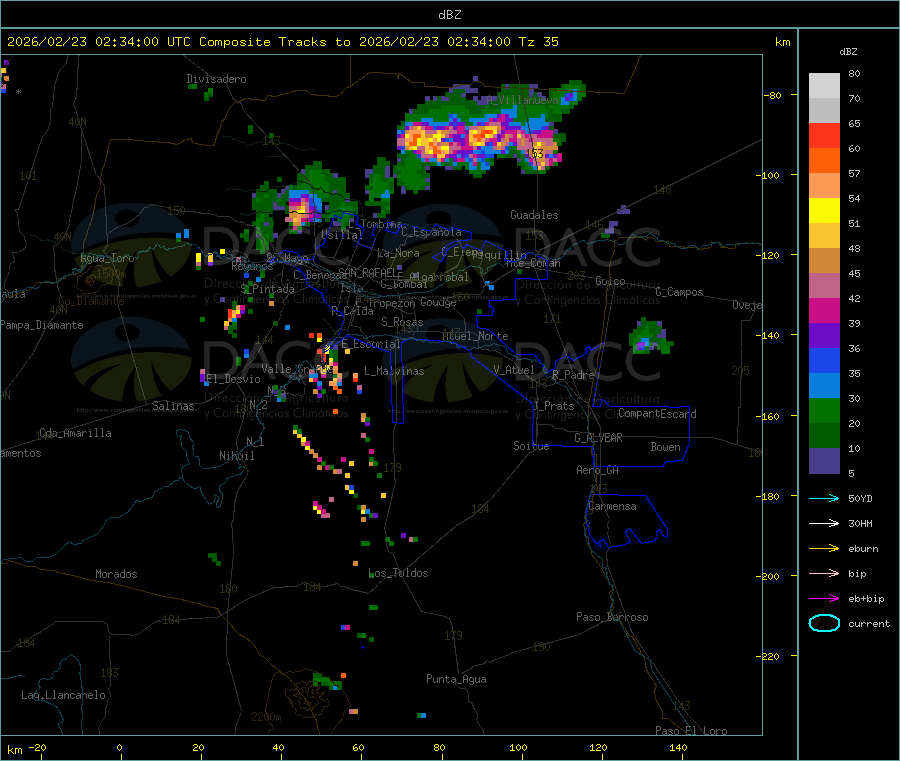This screenshot has height=761, width=900.
Task: Click the '100' km tick on the bottom axis
Action: pos(518,747)
